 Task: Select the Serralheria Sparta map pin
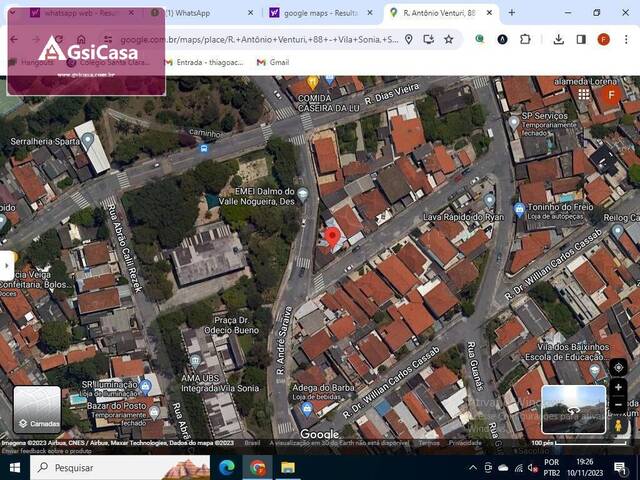[x=88, y=141]
